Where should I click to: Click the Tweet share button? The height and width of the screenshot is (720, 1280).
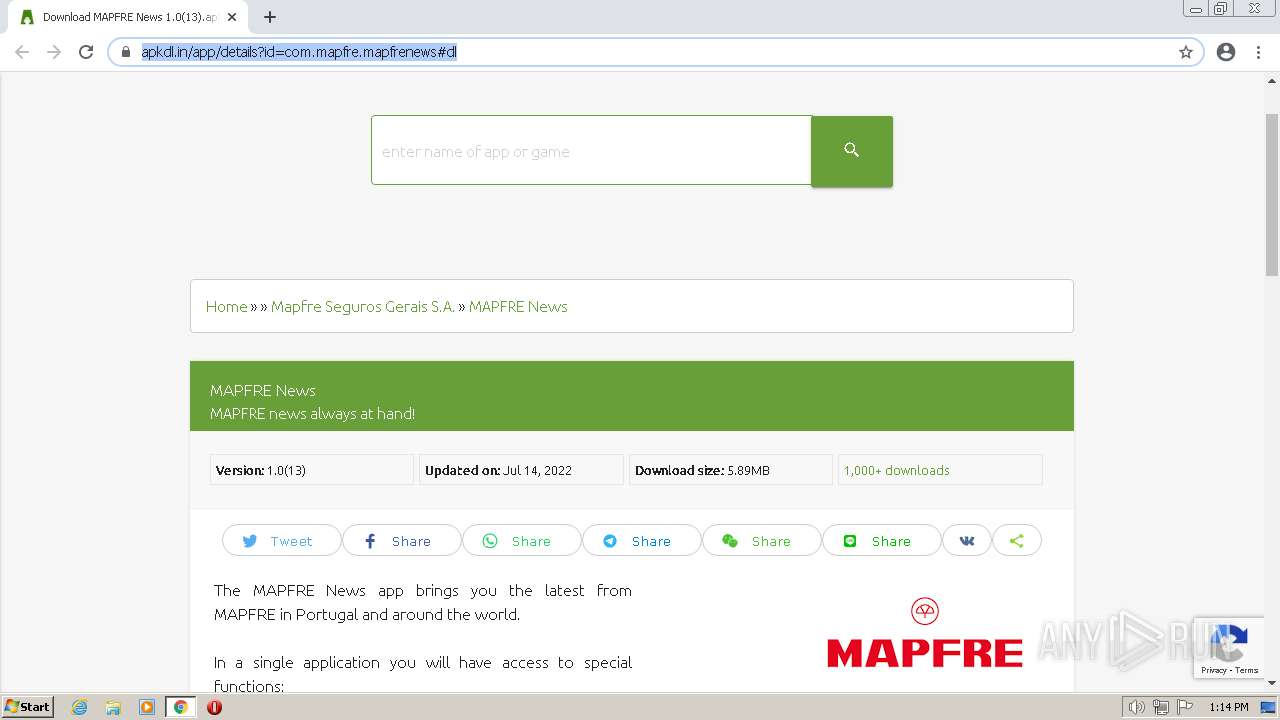tap(281, 540)
